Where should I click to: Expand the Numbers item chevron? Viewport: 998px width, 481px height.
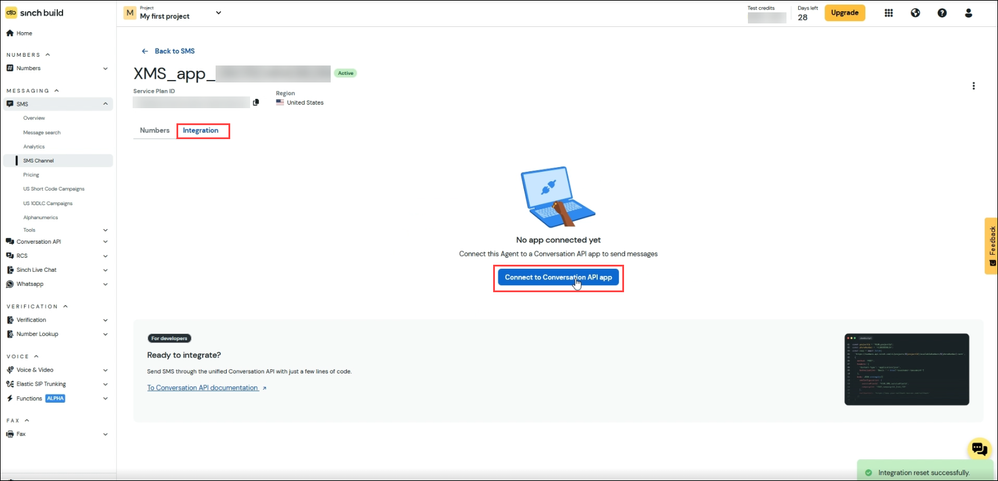[x=106, y=68]
